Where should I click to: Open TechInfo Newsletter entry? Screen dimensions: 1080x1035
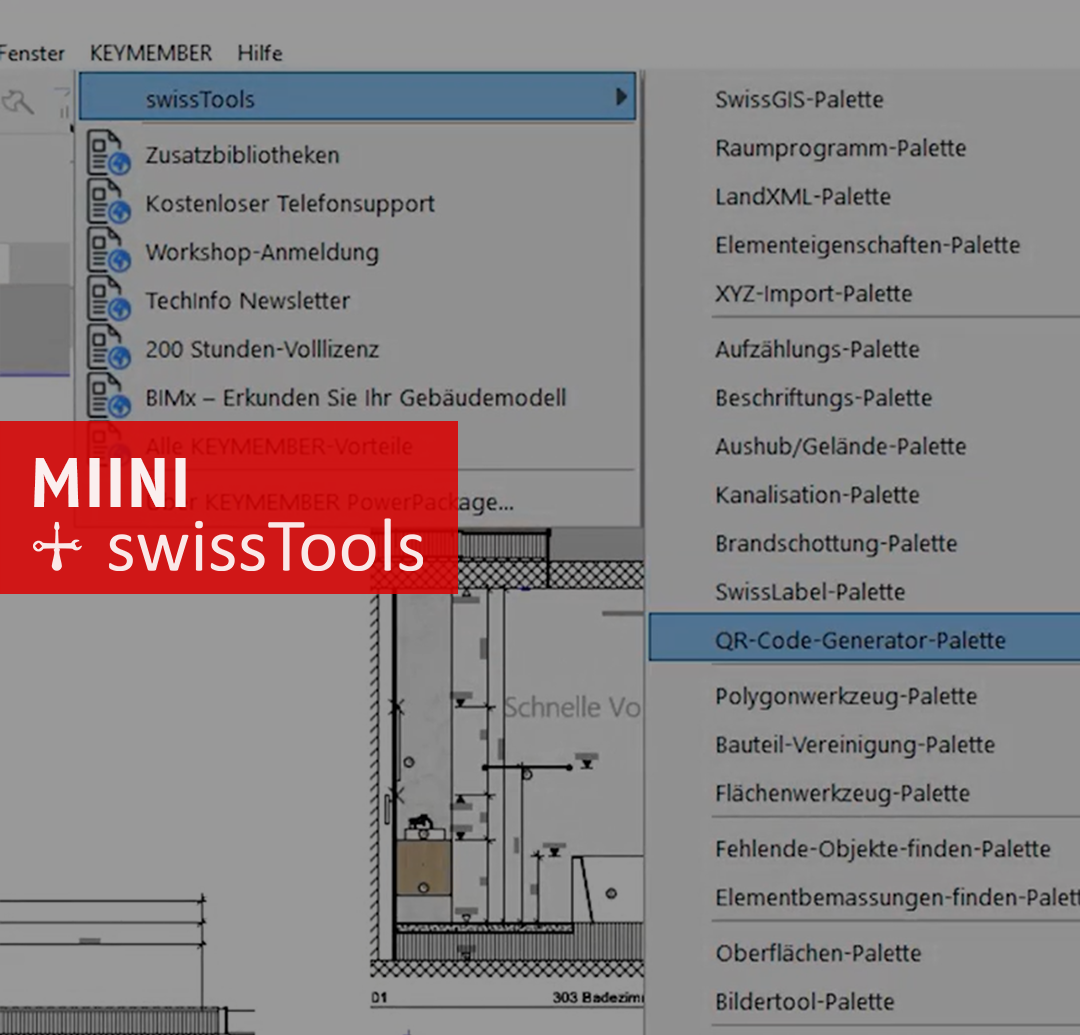tap(247, 301)
